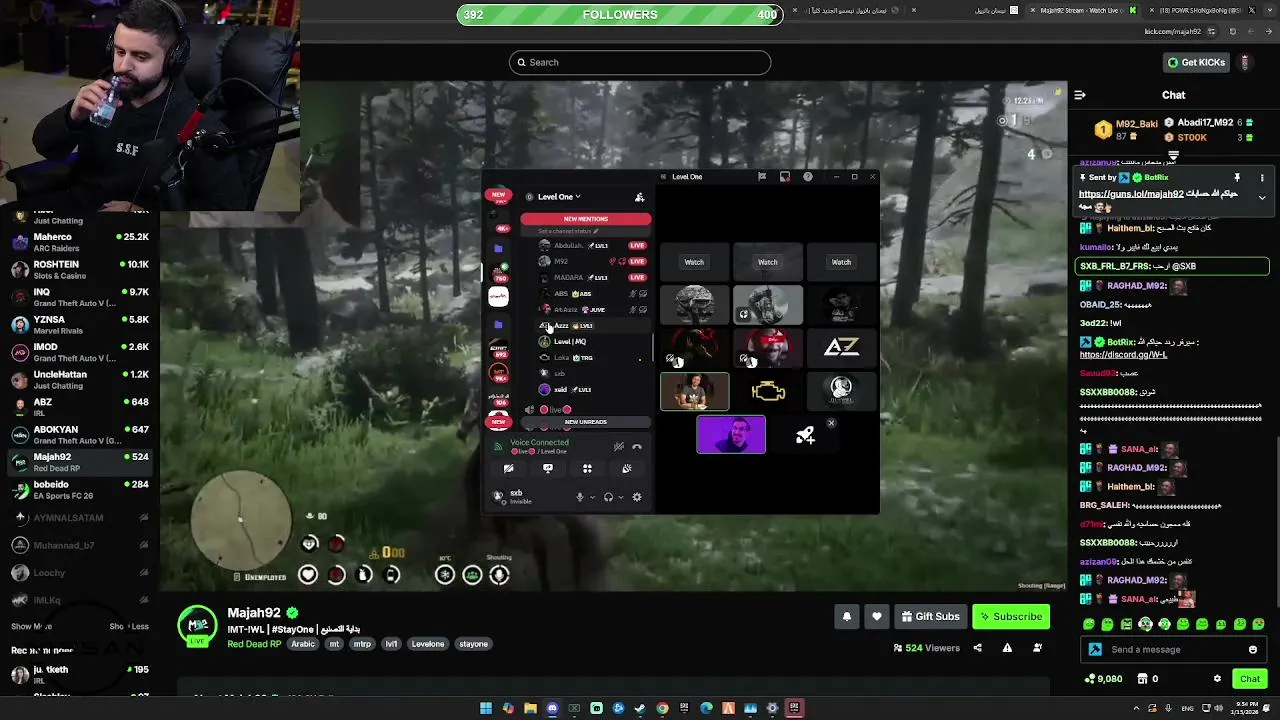
Task: Expand the pinned BotRix message chevron
Action: (x=1262, y=197)
